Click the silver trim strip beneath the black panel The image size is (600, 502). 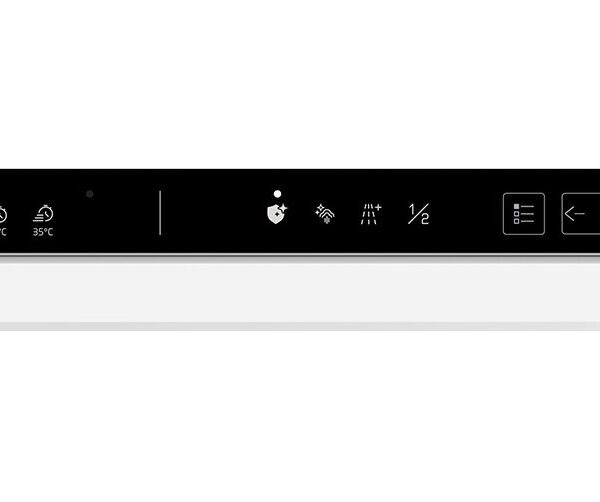[x=300, y=256]
